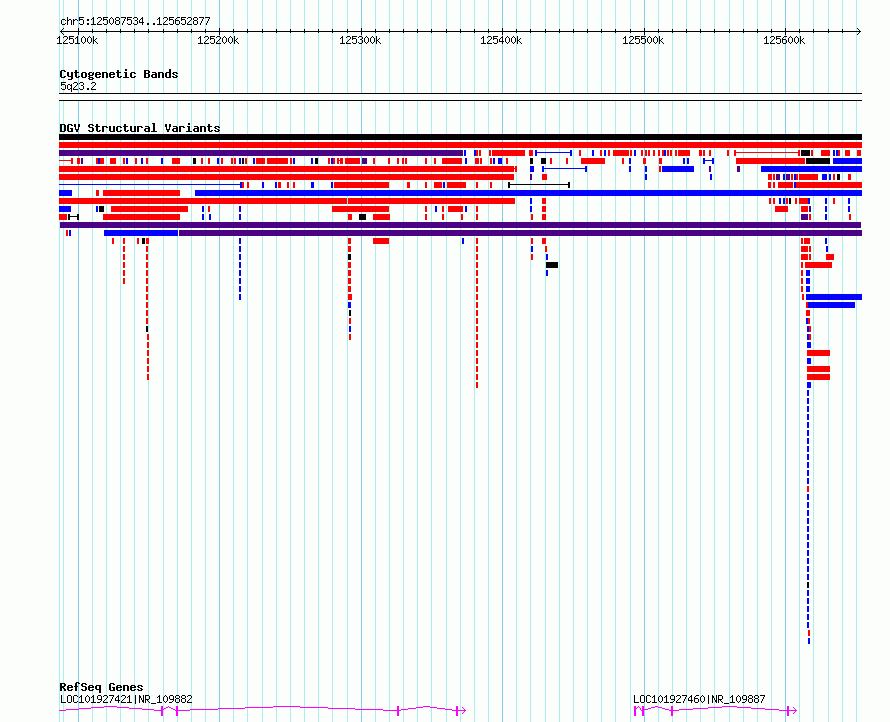Click the 125100k ruler tick label
Screen dimensions: 890x722
(x=77, y=40)
